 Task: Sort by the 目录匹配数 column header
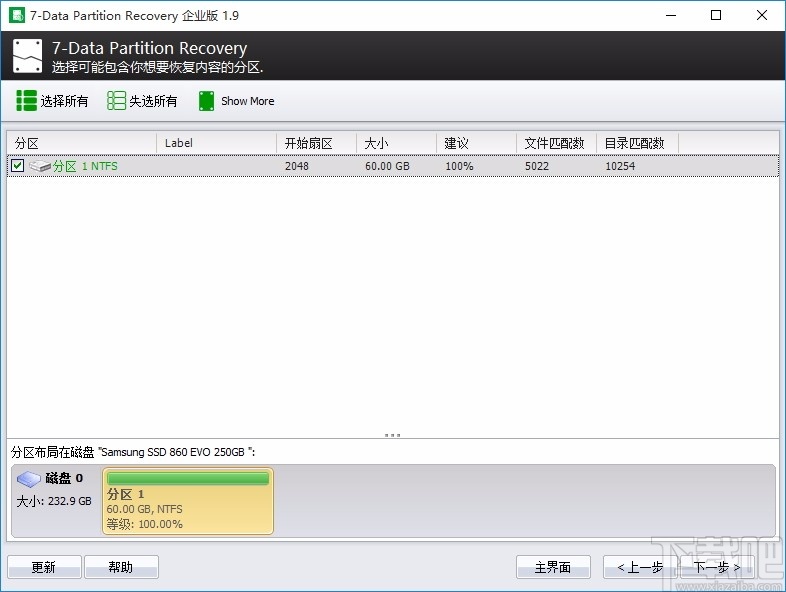point(637,143)
